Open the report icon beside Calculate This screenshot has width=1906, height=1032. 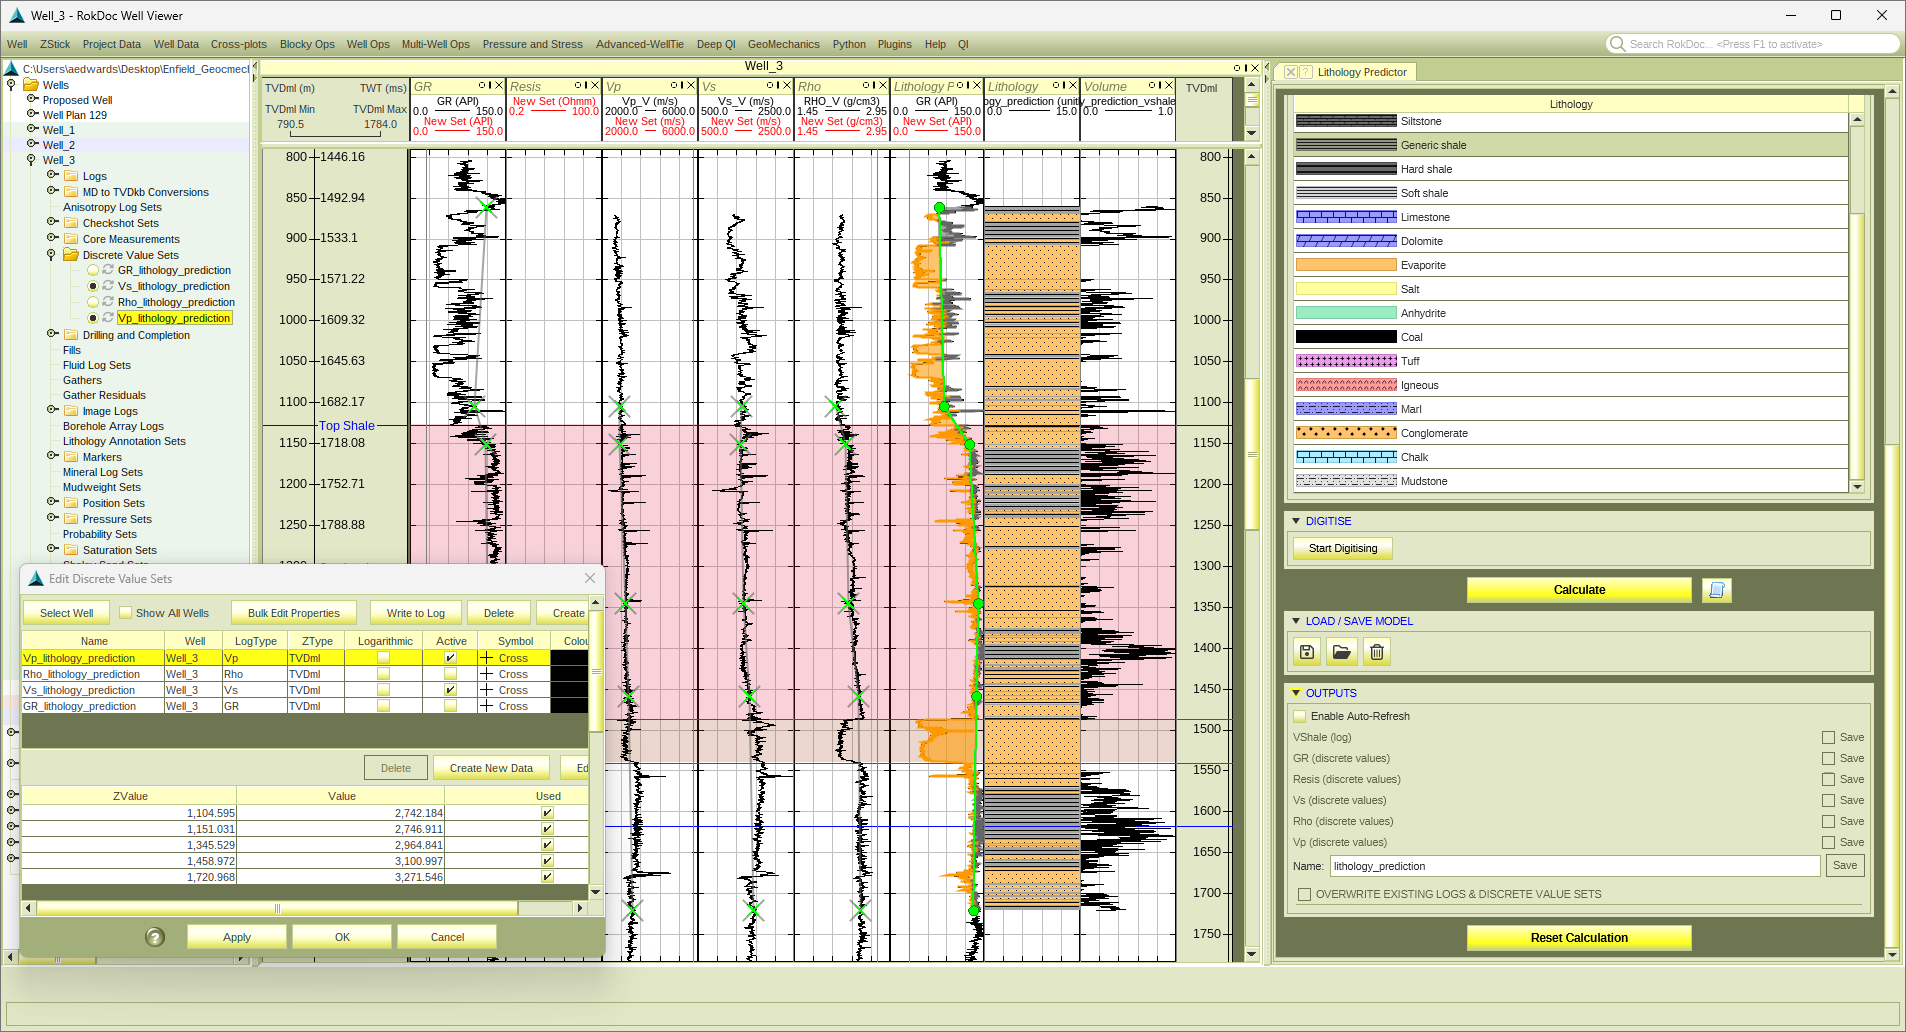tap(1717, 590)
